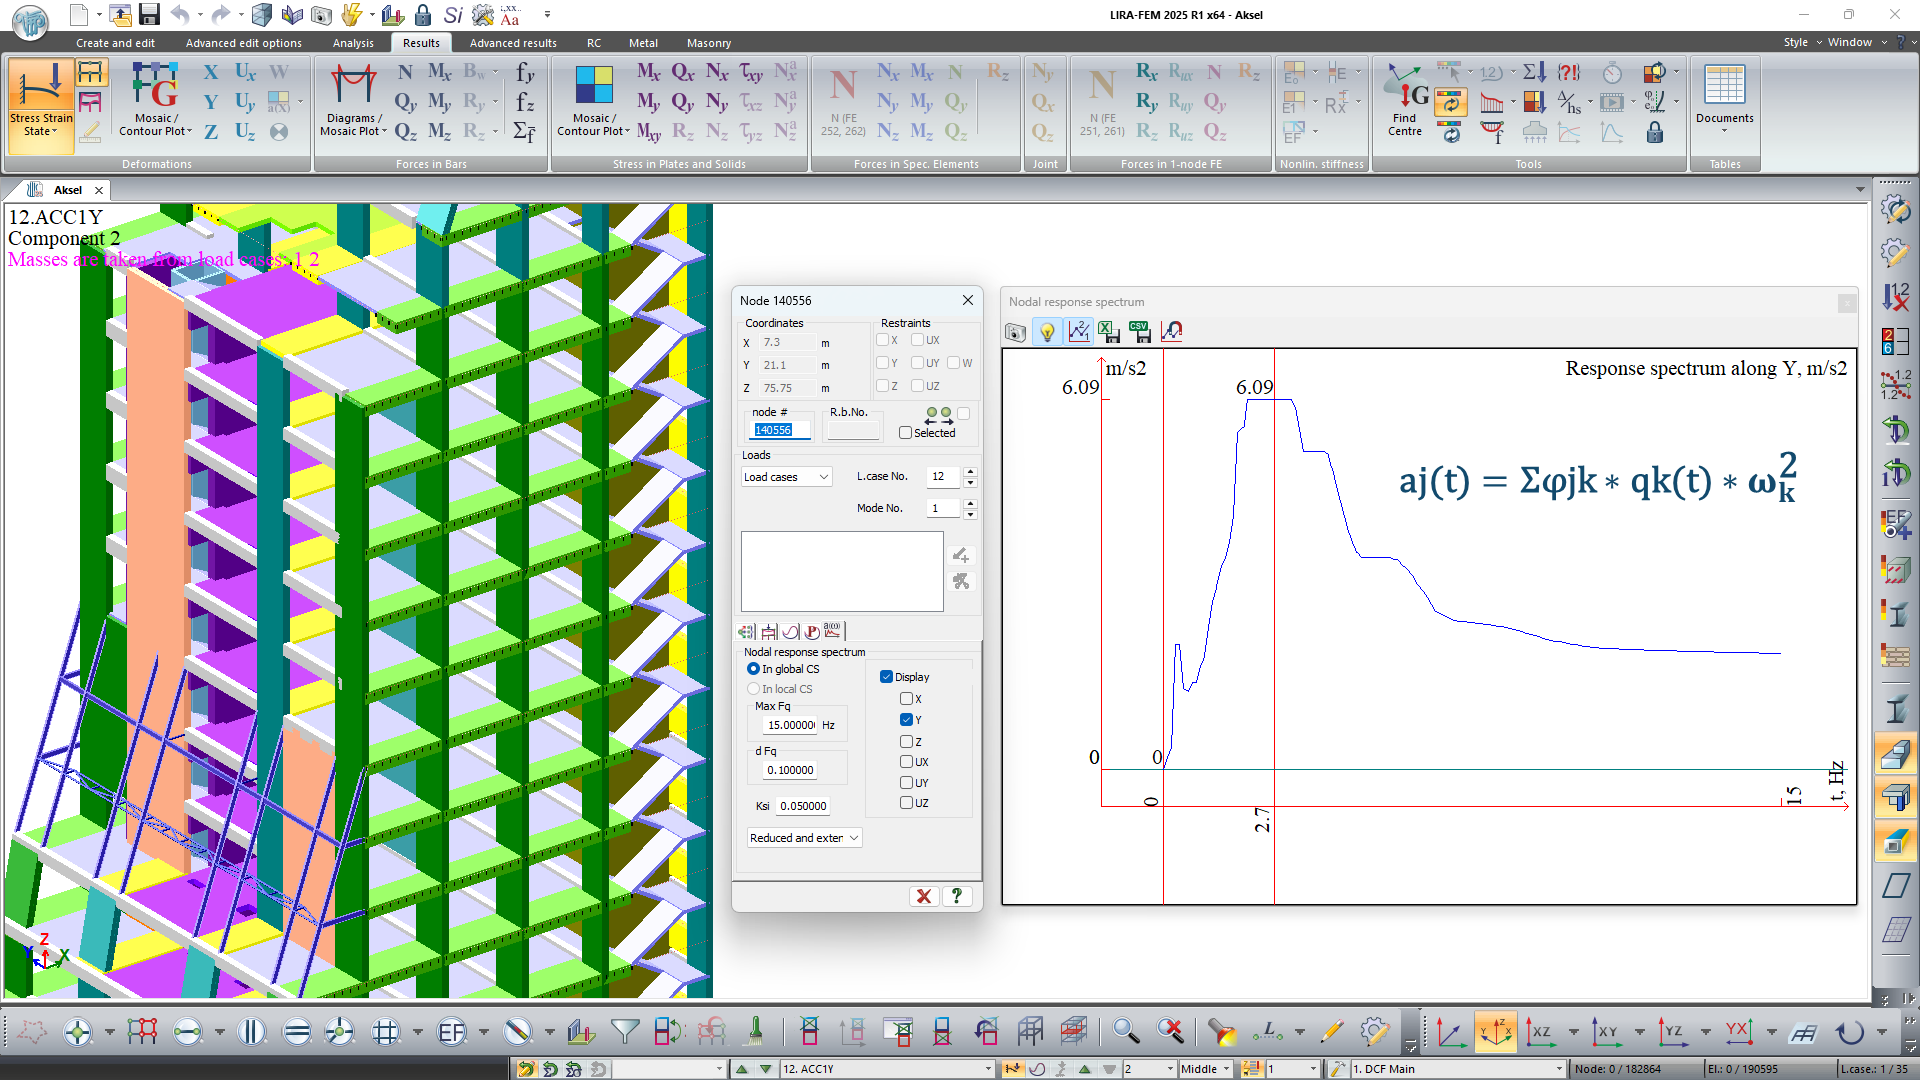Save response spectrum as CSV file
The height and width of the screenshot is (1080, 1920).
pyautogui.click(x=1140, y=332)
